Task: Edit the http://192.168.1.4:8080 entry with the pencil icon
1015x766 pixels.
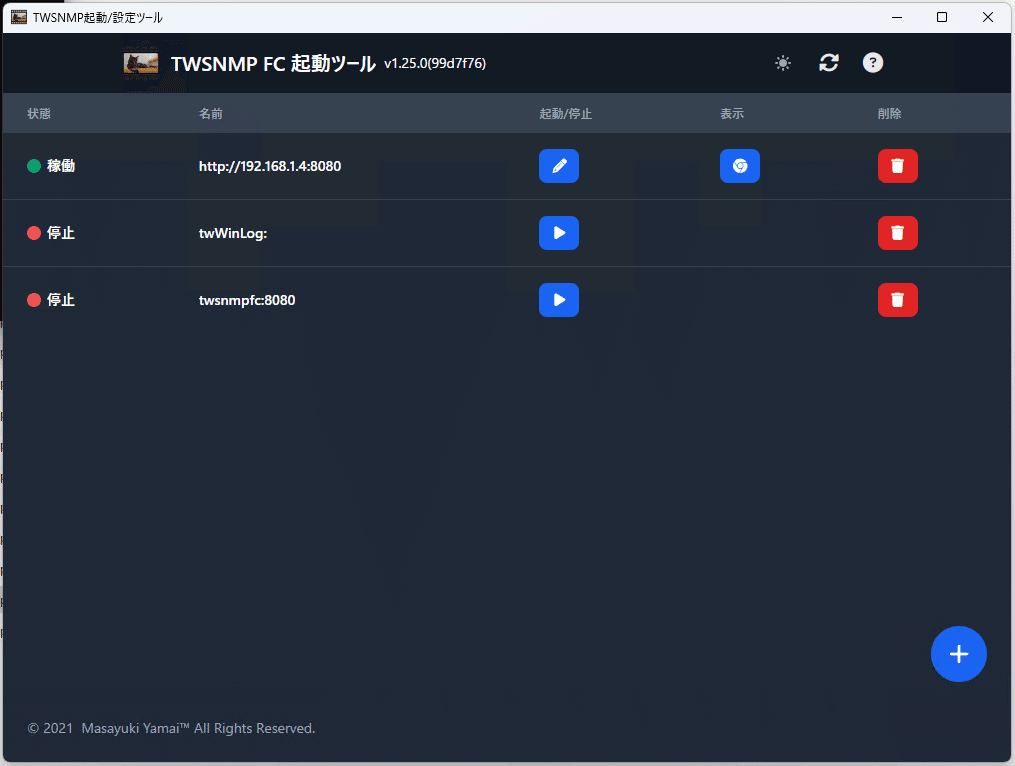Action: 559,166
